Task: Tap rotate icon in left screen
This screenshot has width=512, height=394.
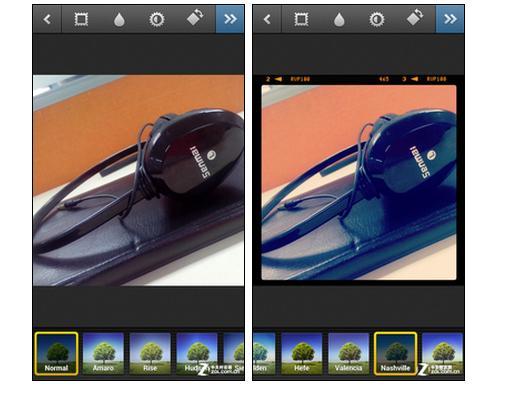Action: coord(195,17)
